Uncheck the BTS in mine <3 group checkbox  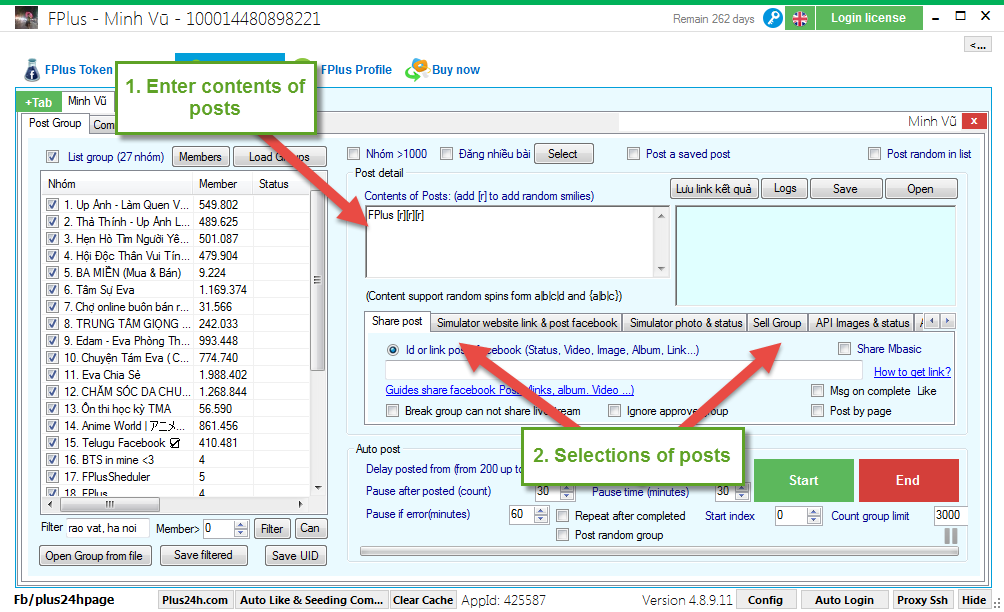tap(53, 460)
